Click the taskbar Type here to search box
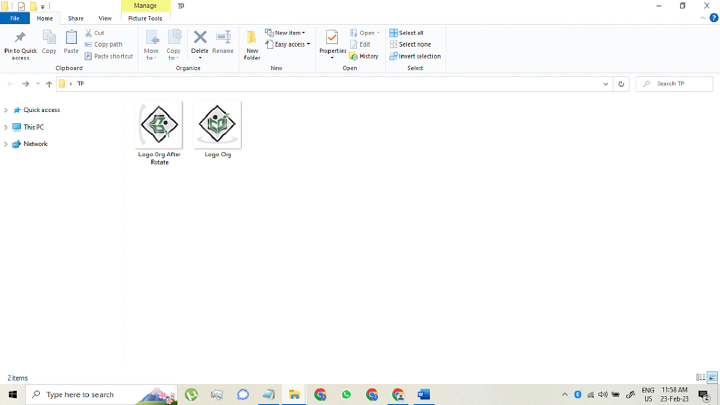The image size is (720, 405). [101, 394]
